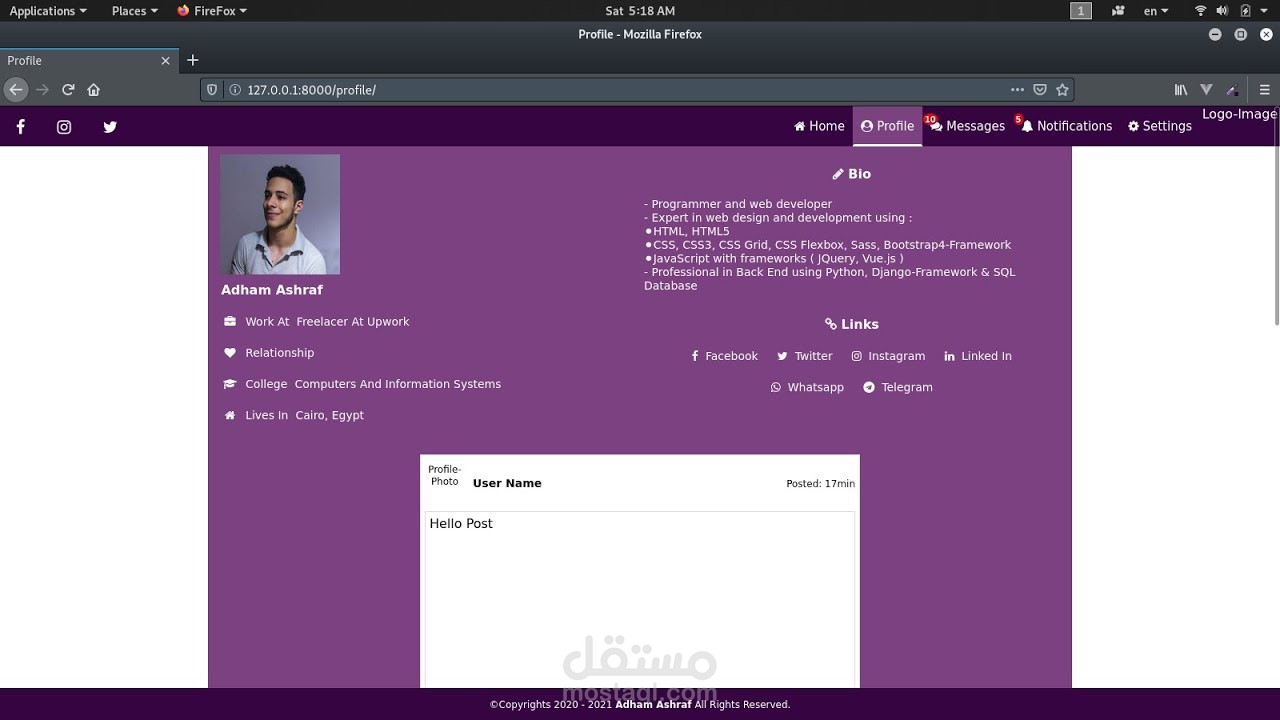This screenshot has height=720, width=1280.
Task: Open the Firefox hamburger menu
Action: point(1264,89)
